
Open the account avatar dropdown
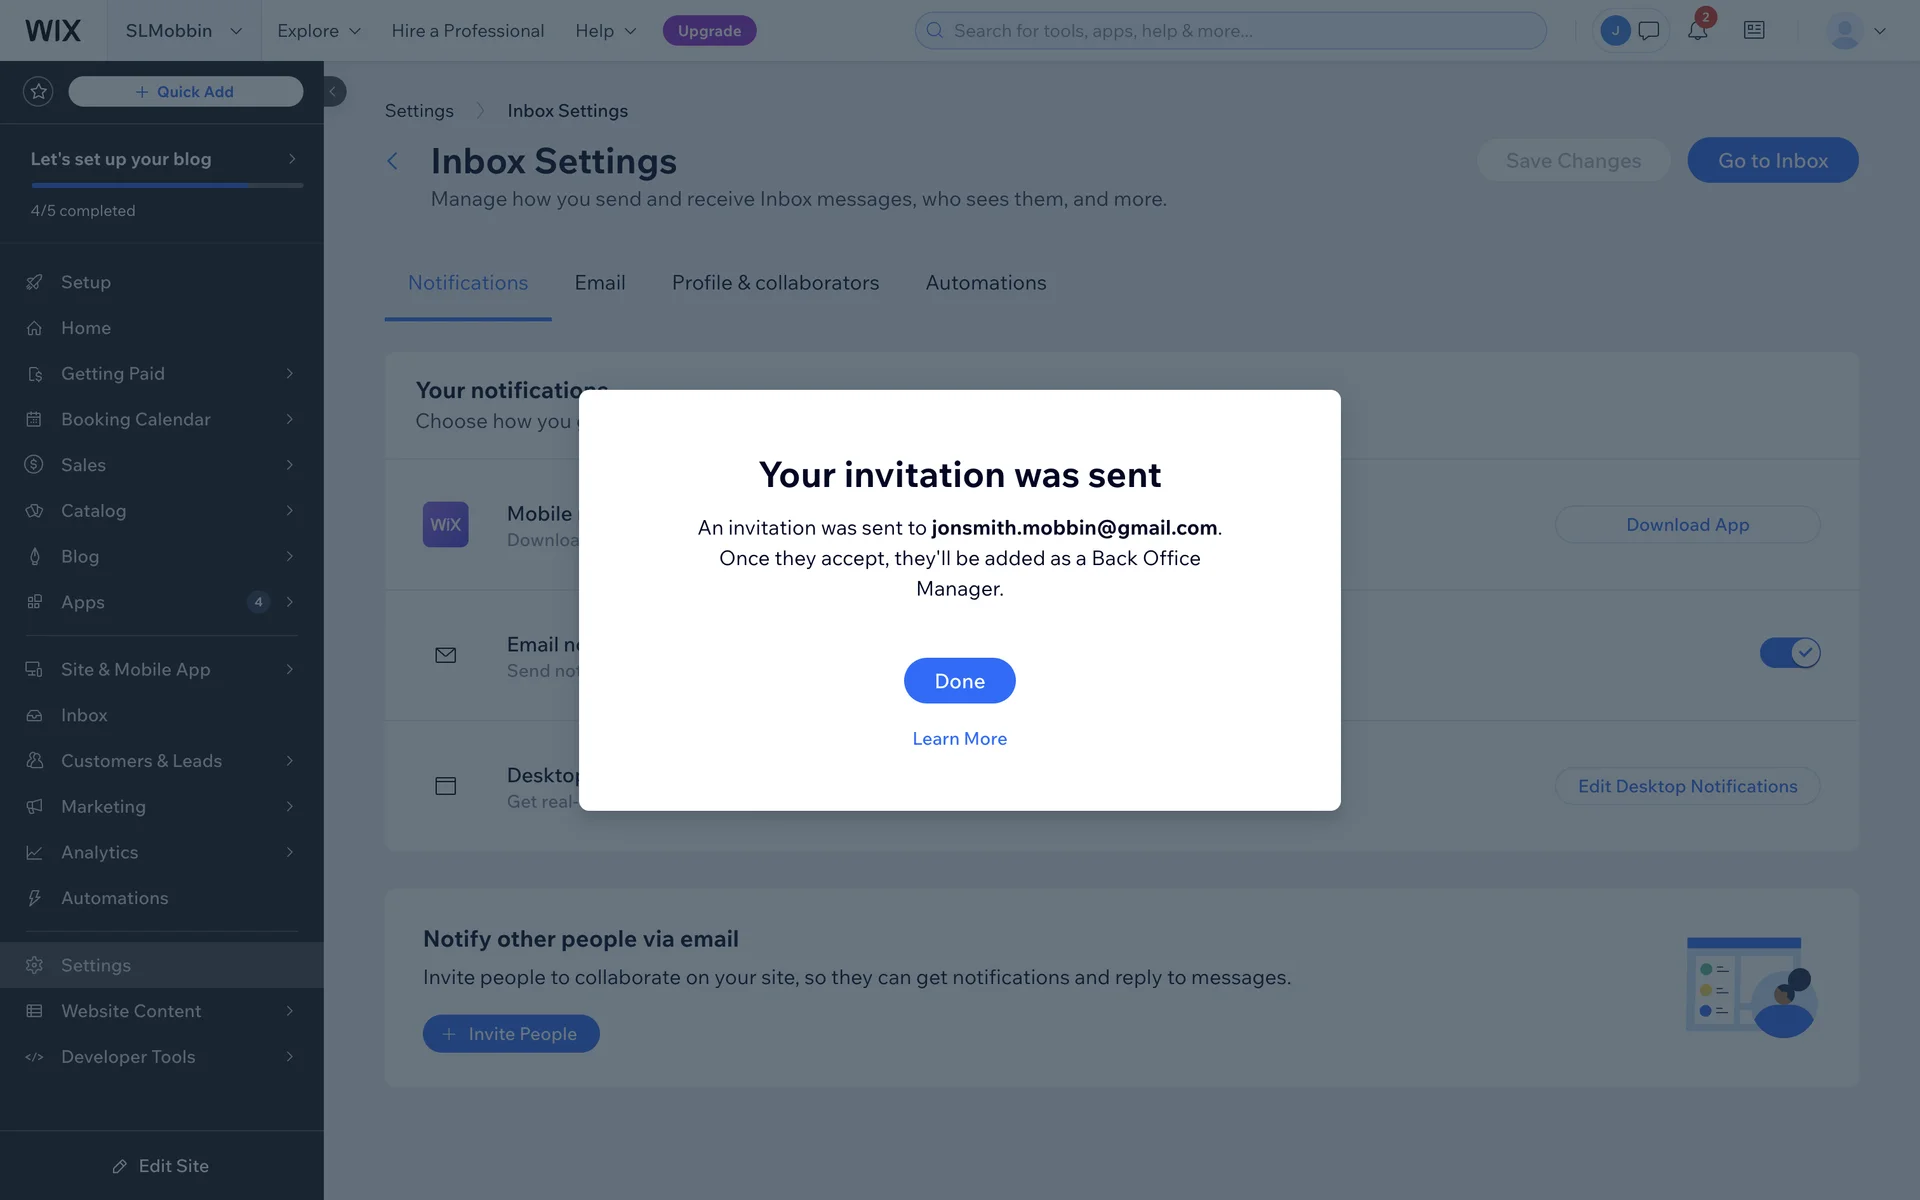(x=1856, y=30)
